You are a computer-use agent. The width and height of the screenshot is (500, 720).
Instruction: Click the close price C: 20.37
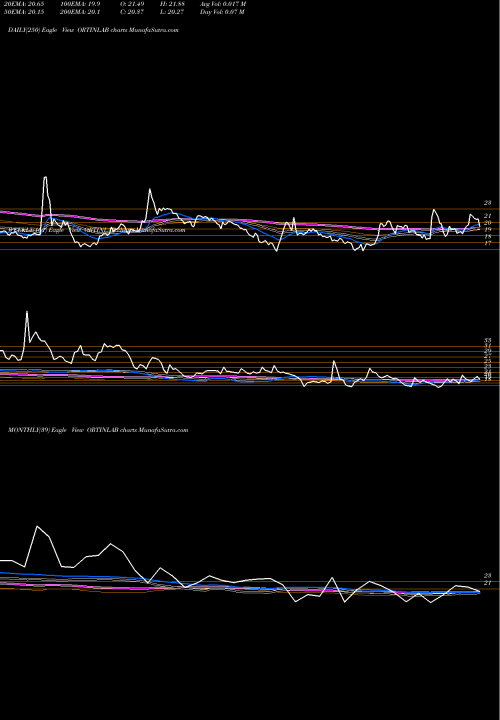pyautogui.click(x=133, y=12)
